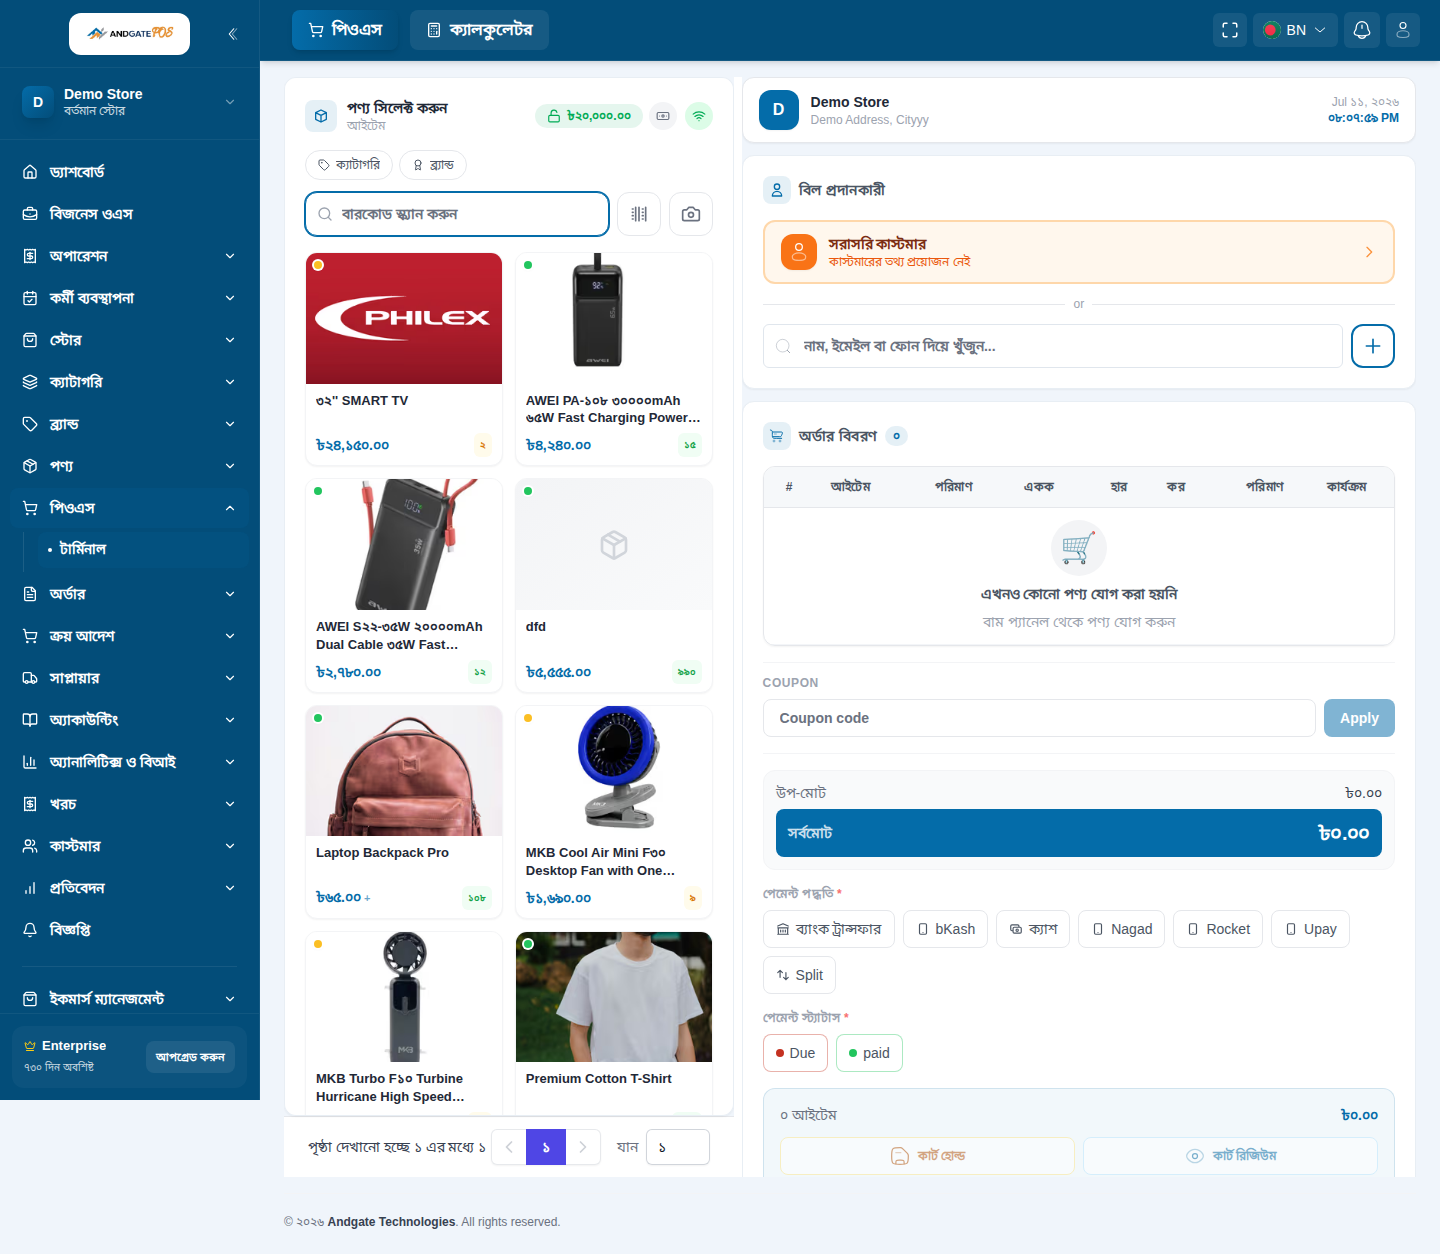The width and height of the screenshot is (1440, 1254).
Task: Click the প্রতিবেদন (Reports) bar-chart icon
Action: click(x=30, y=888)
